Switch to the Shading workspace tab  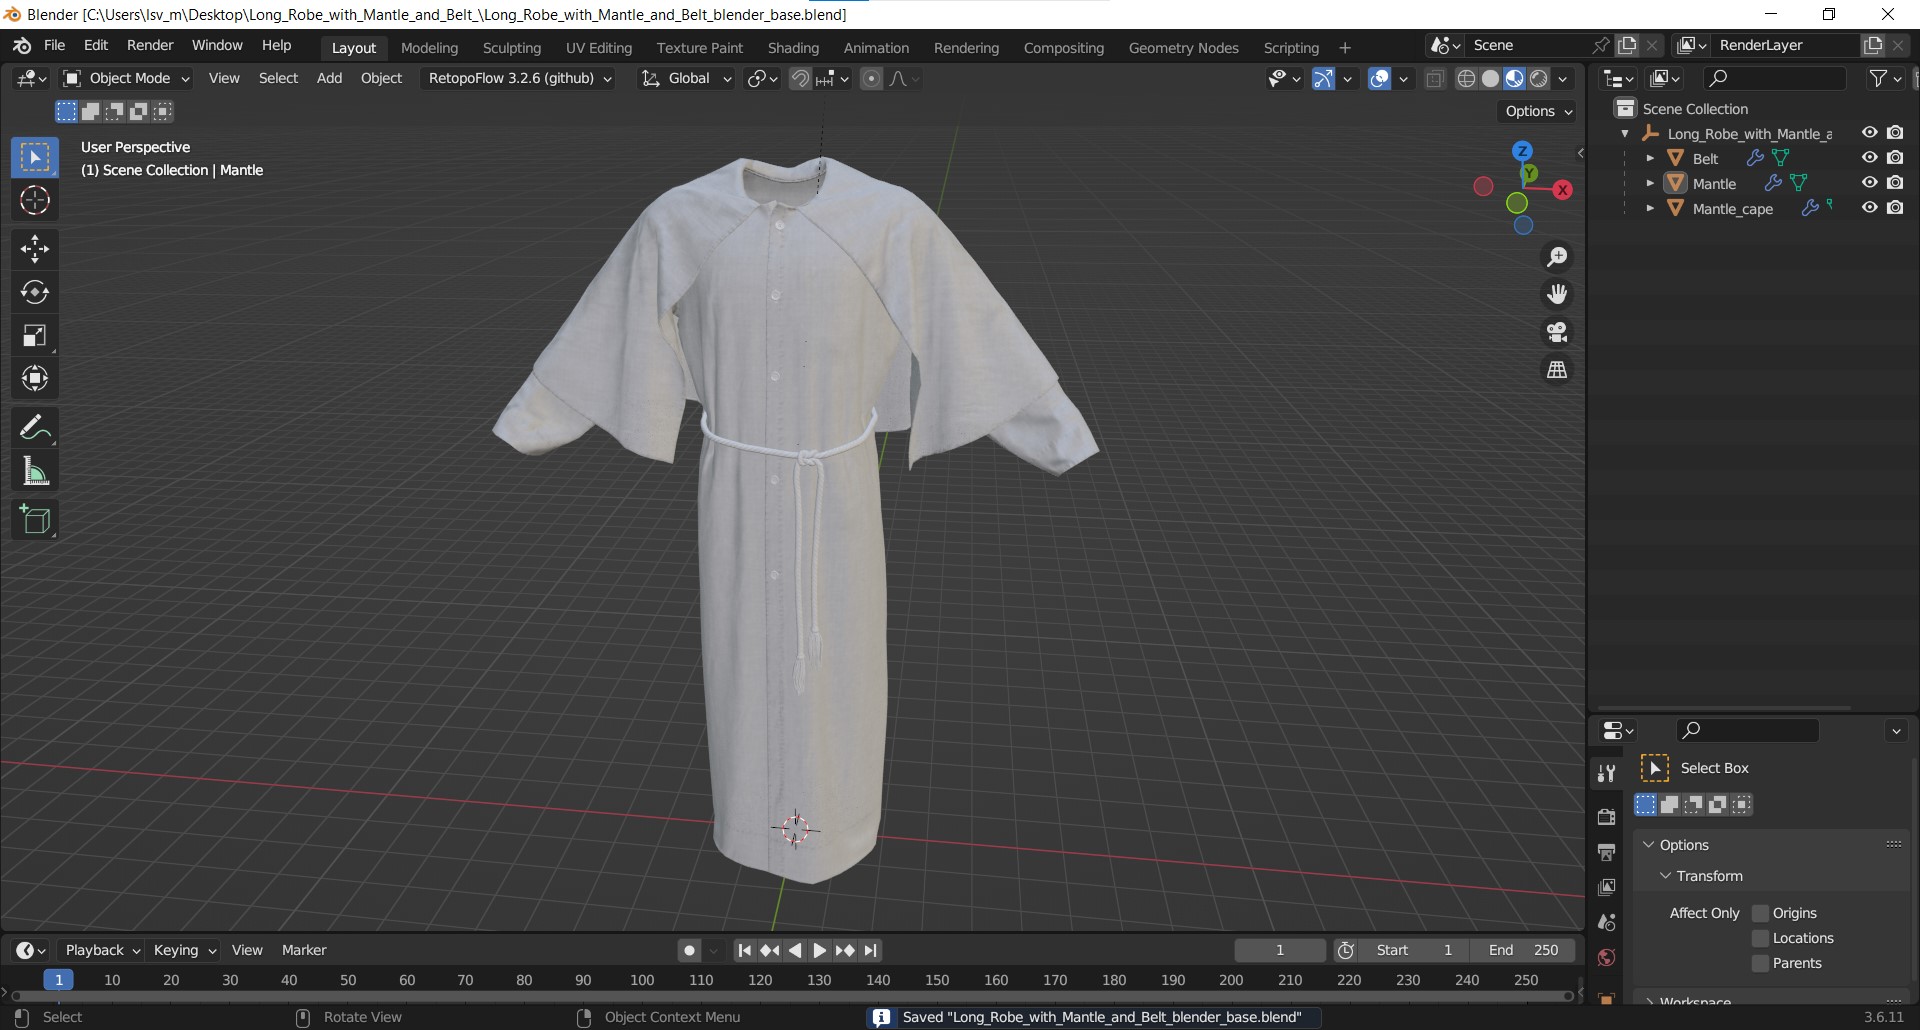click(x=793, y=48)
